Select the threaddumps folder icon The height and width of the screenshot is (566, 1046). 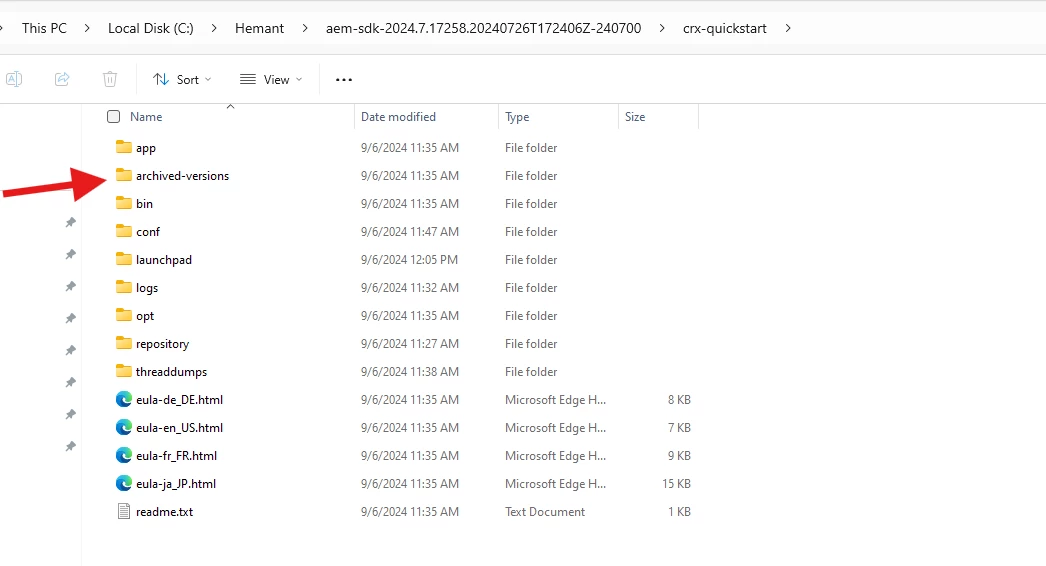(x=123, y=371)
